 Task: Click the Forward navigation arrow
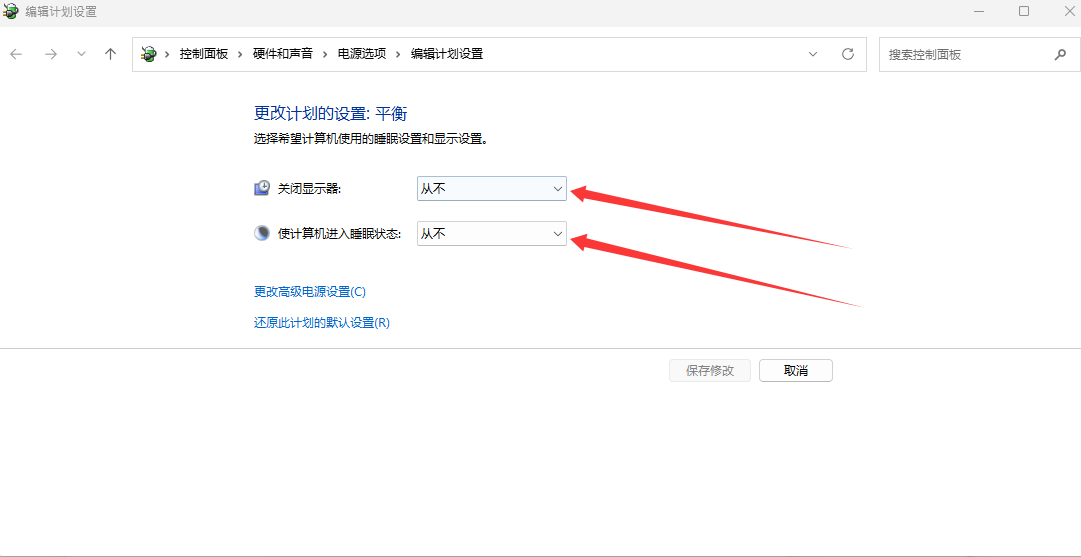click(x=50, y=54)
